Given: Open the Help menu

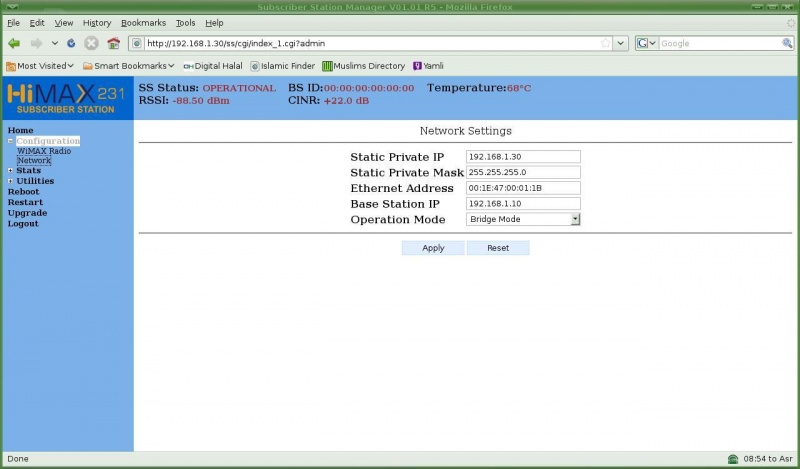Looking at the screenshot, I should pos(214,23).
